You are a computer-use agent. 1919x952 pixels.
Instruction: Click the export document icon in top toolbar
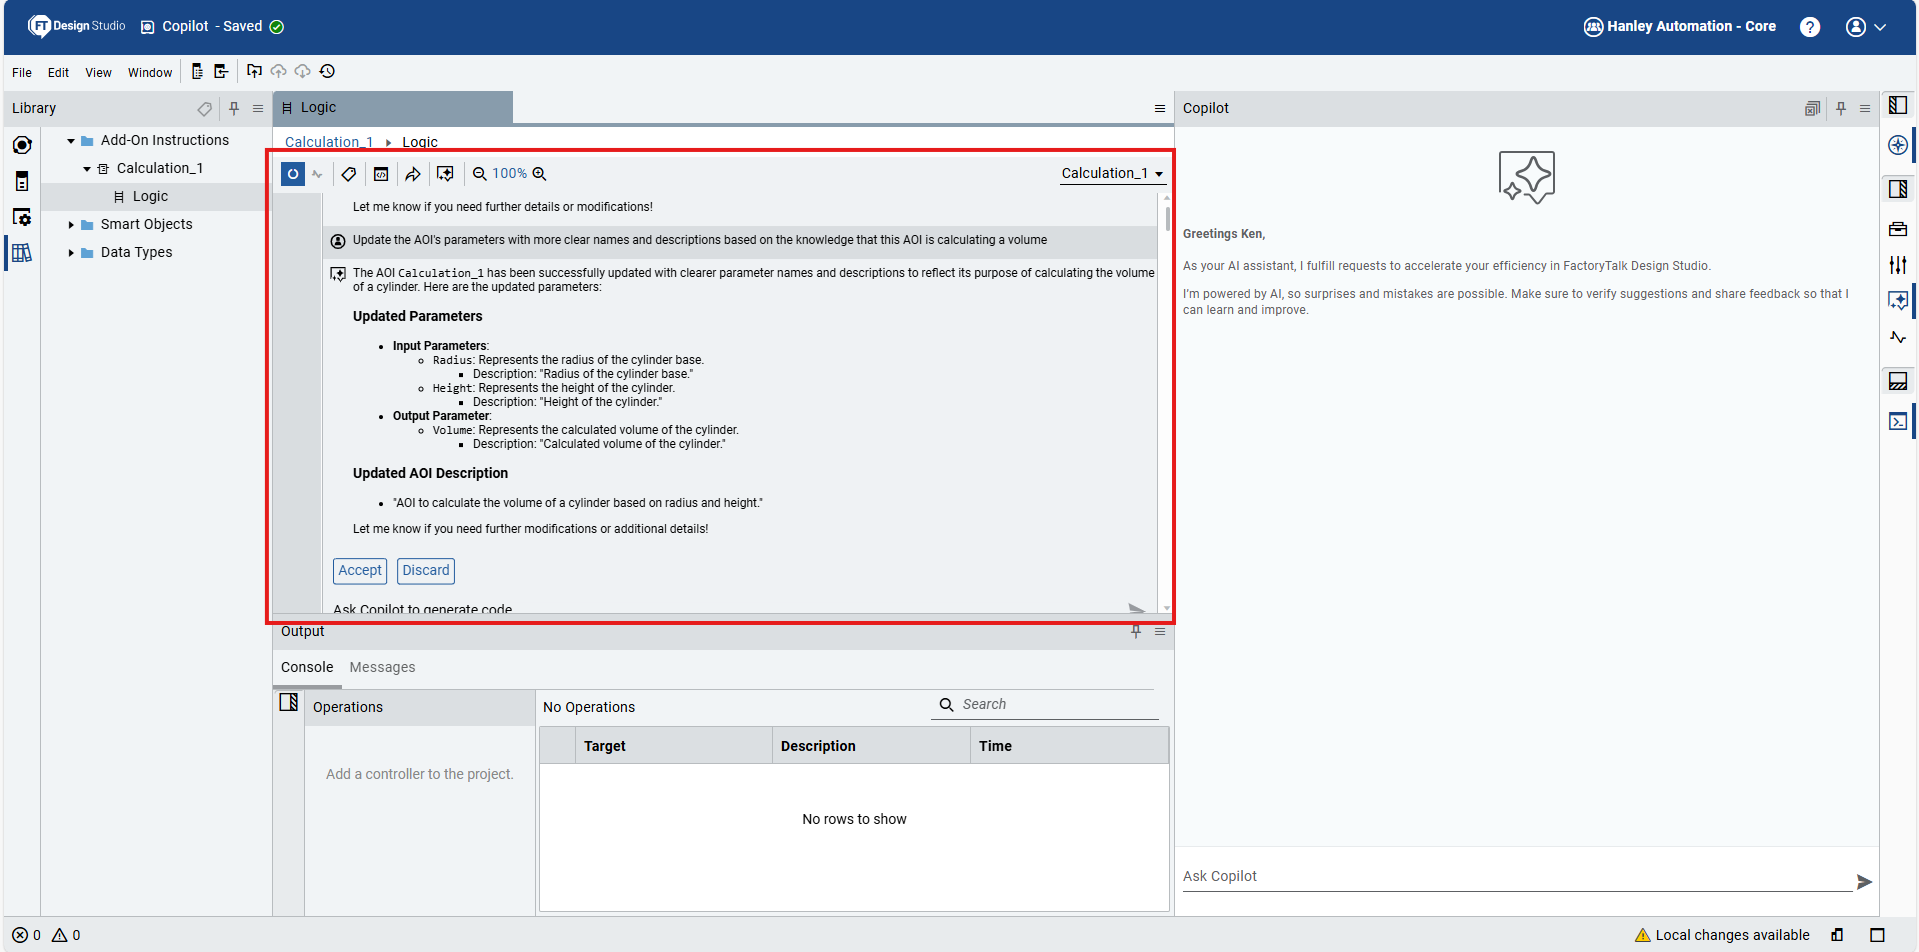[221, 71]
